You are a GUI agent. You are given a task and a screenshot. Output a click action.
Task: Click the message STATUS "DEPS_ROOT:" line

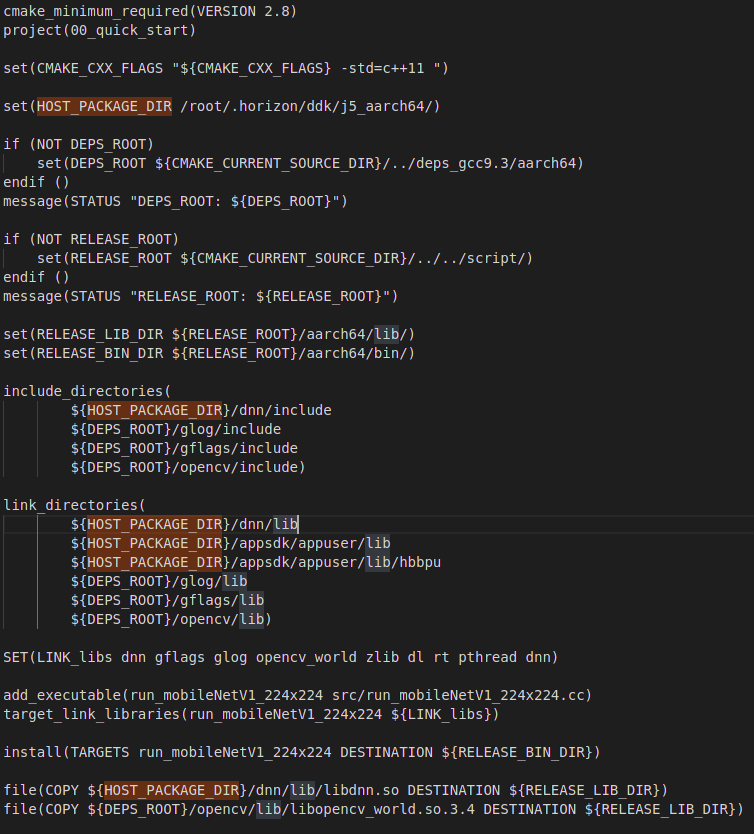(x=175, y=201)
